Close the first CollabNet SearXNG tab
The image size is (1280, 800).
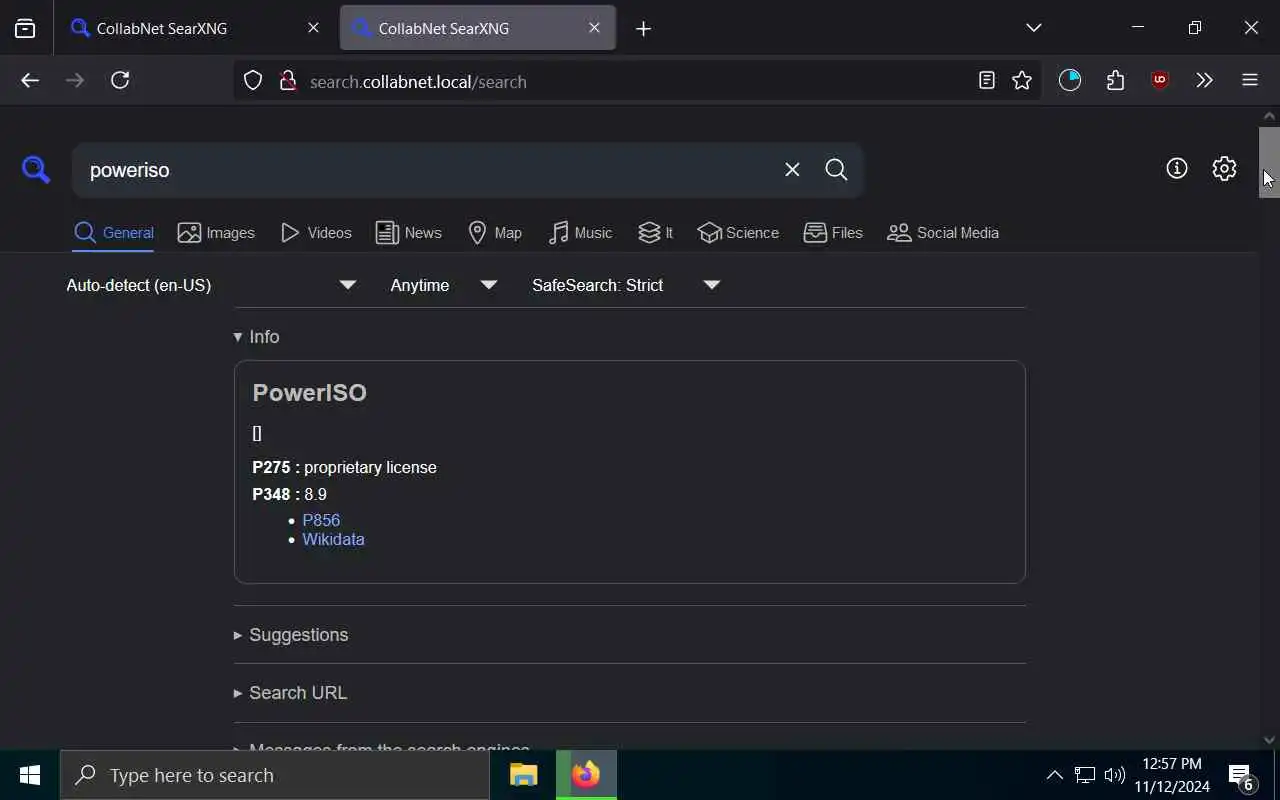click(313, 28)
